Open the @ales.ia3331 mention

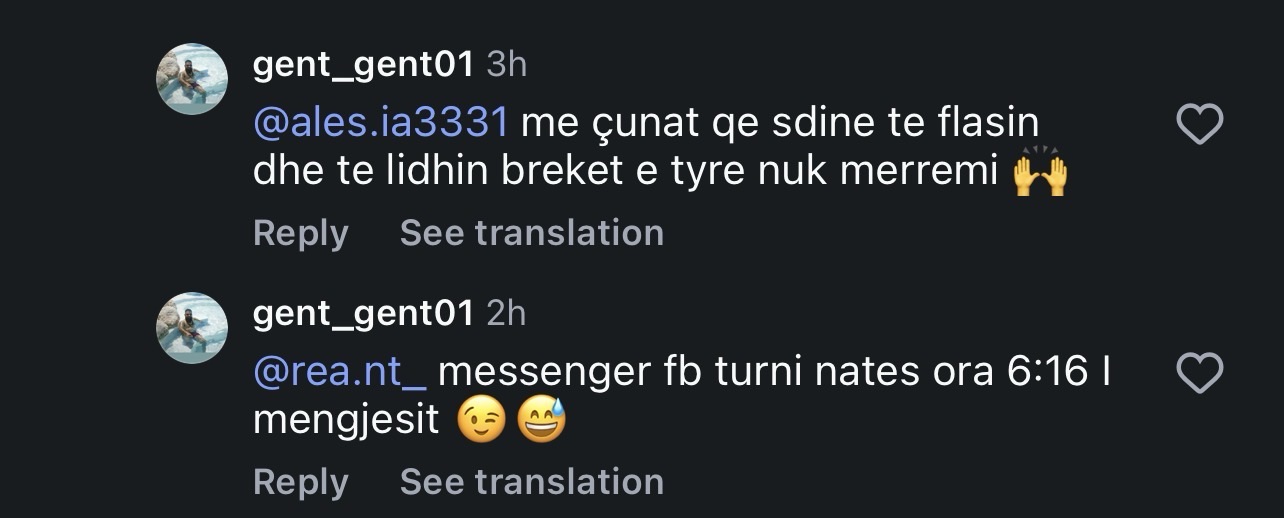pyautogui.click(x=381, y=124)
